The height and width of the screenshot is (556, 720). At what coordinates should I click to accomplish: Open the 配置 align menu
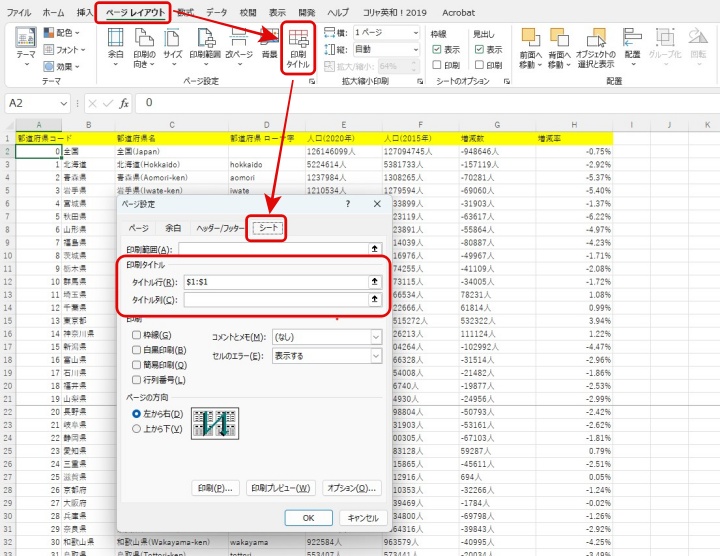coord(632,47)
